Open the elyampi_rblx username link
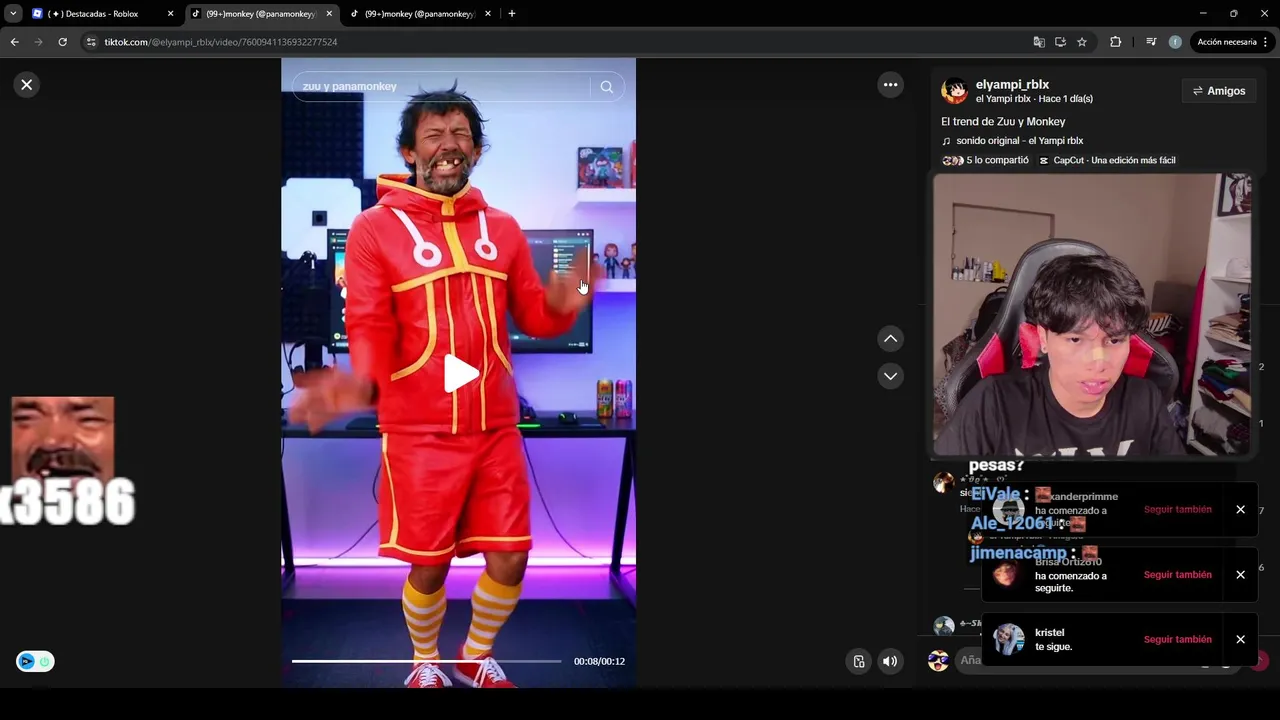The height and width of the screenshot is (720, 1280). [x=1012, y=85]
